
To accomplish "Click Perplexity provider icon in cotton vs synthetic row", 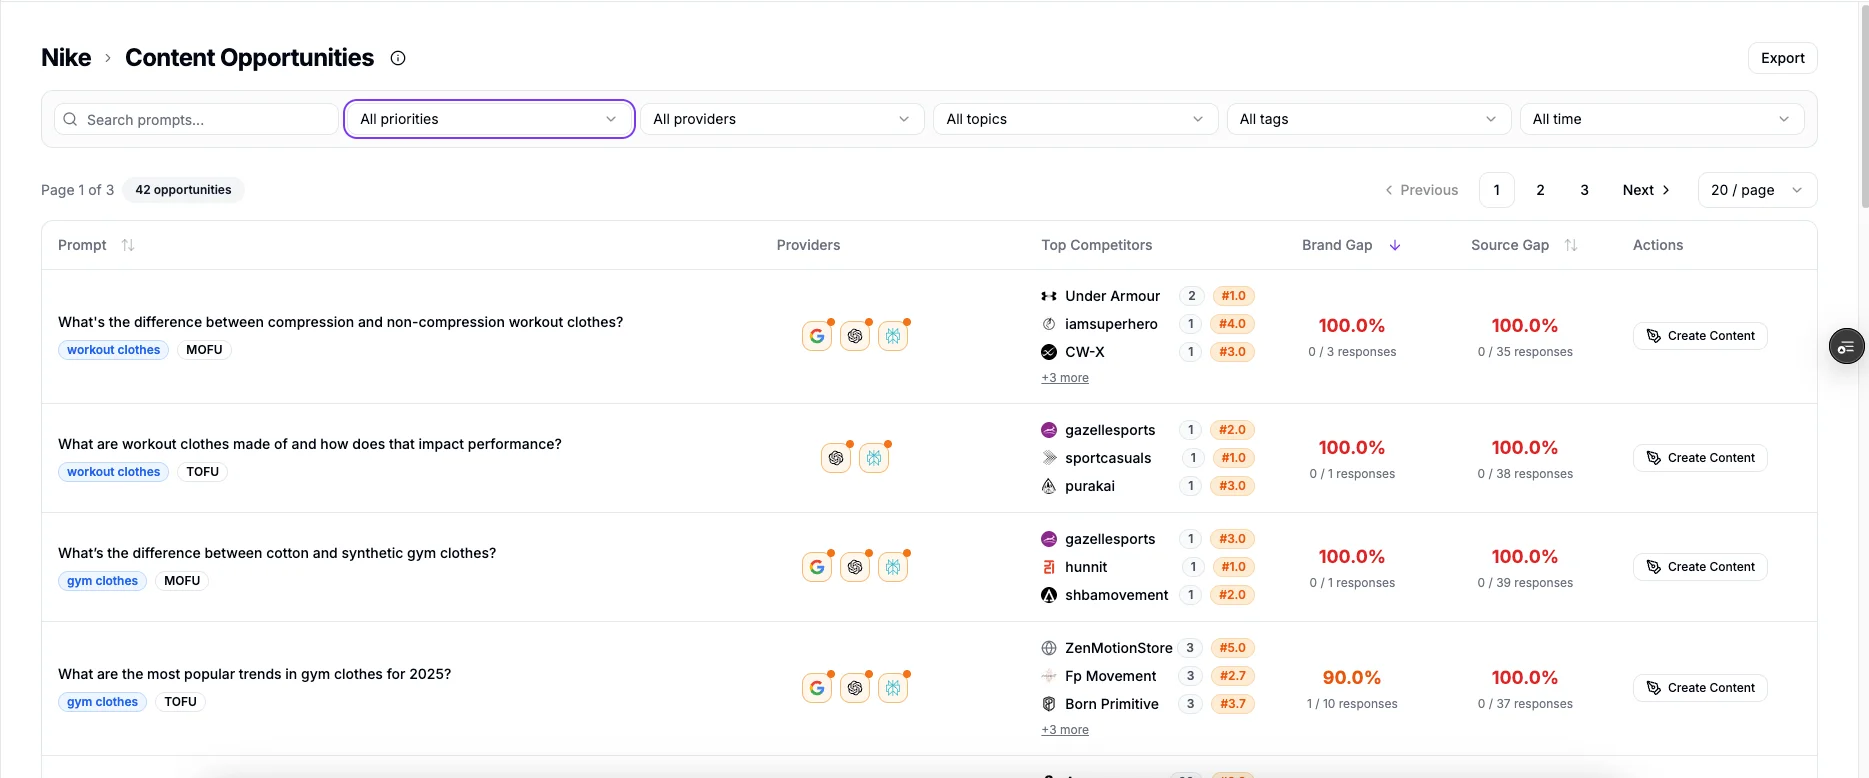I will click(x=893, y=567).
